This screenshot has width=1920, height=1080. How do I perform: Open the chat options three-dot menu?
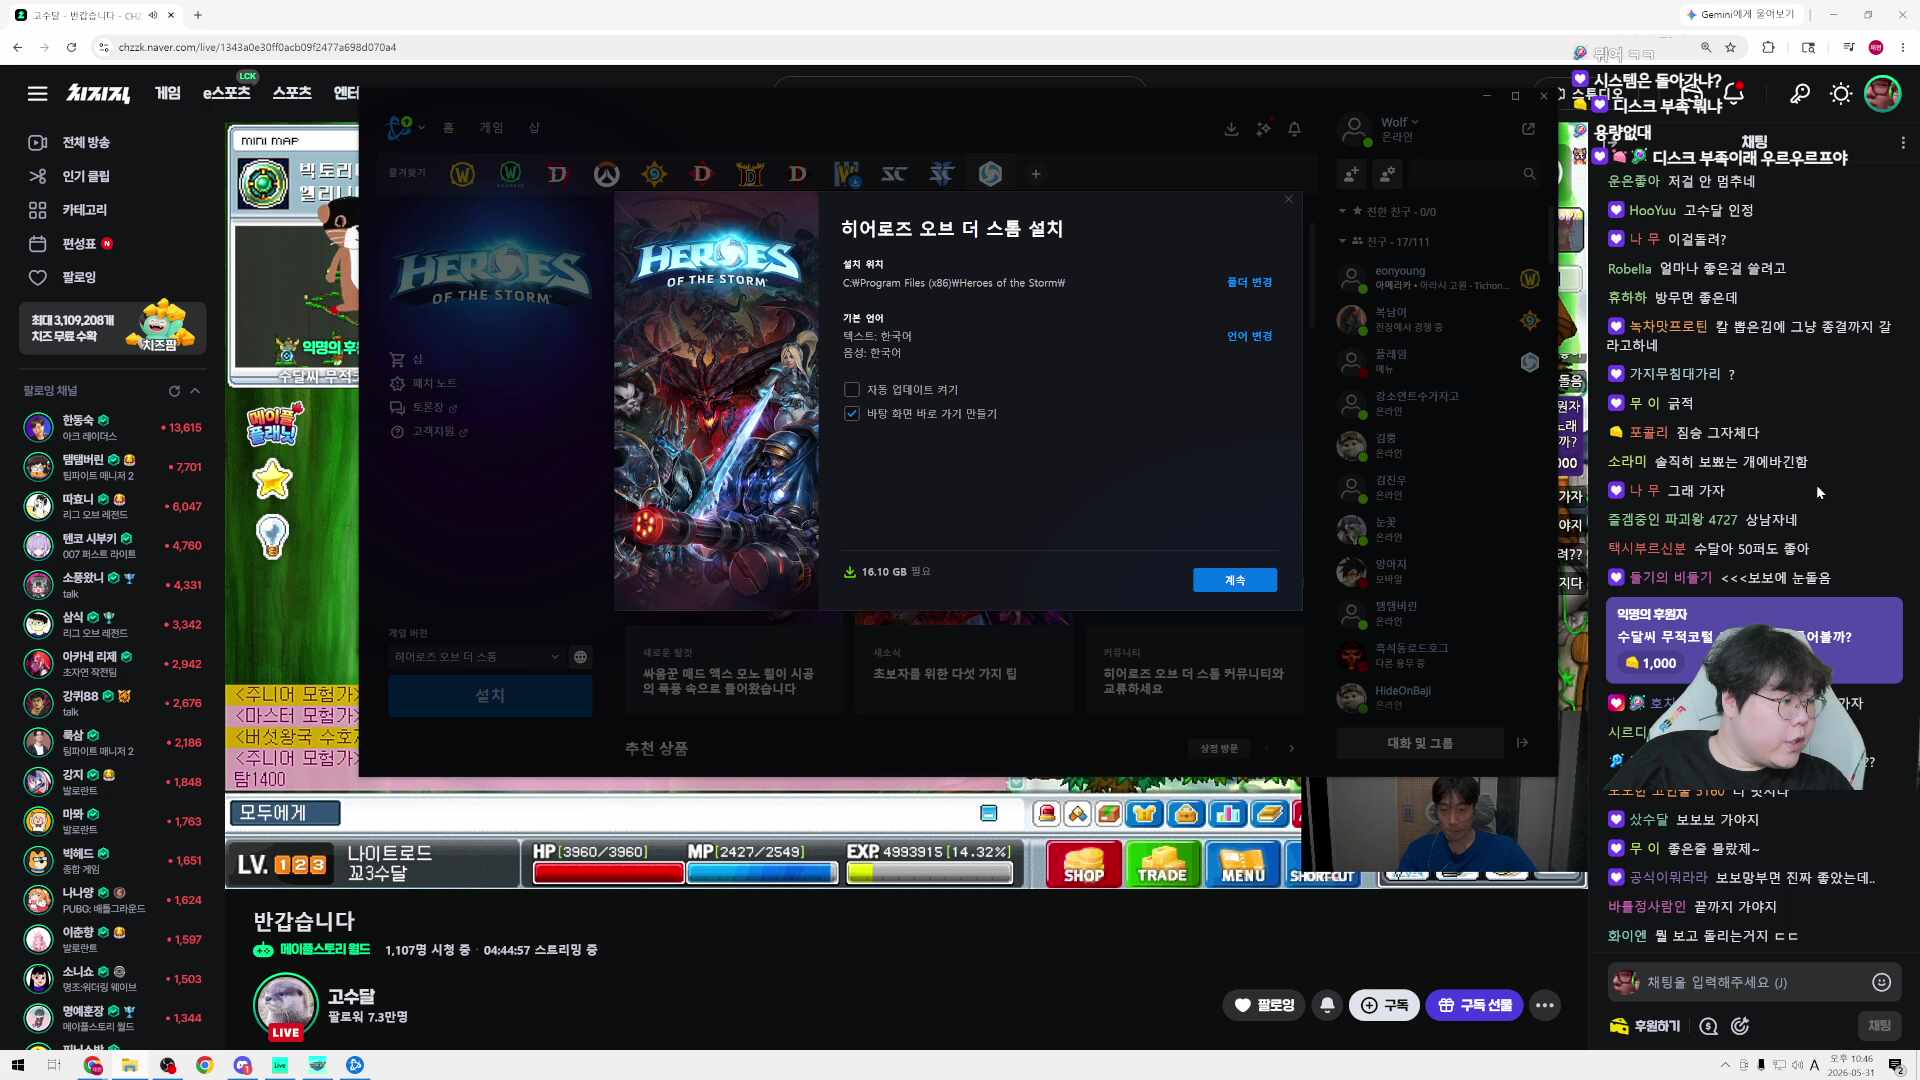click(x=1902, y=143)
